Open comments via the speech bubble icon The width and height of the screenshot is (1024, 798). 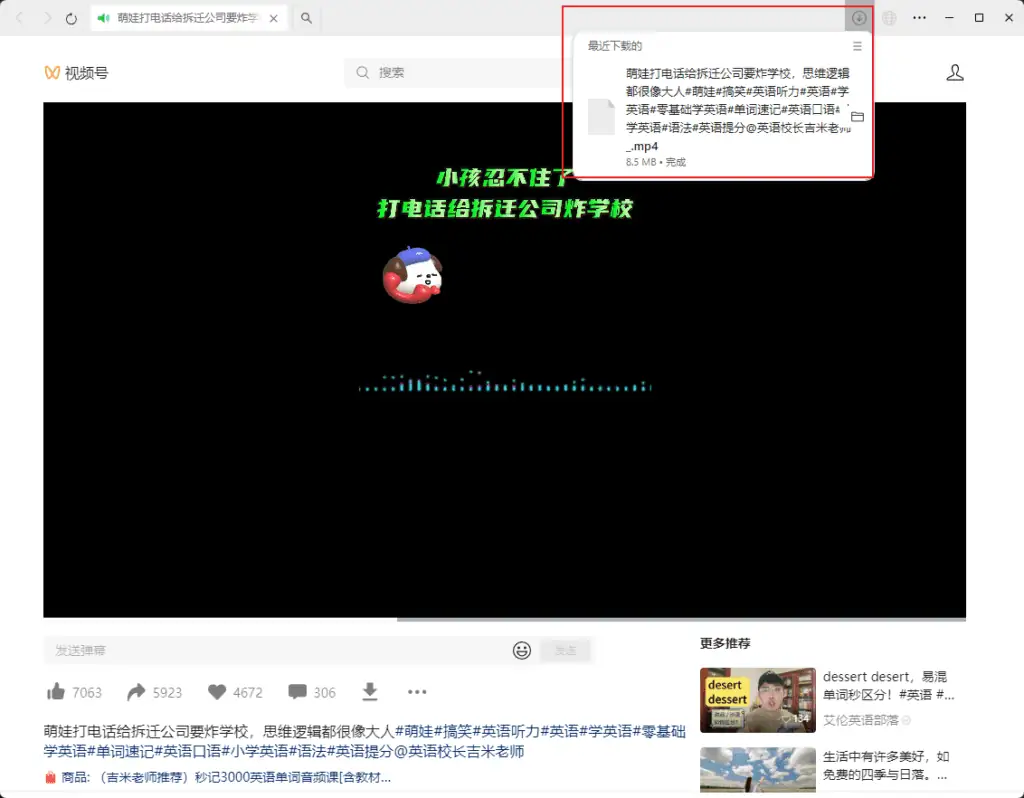295,691
